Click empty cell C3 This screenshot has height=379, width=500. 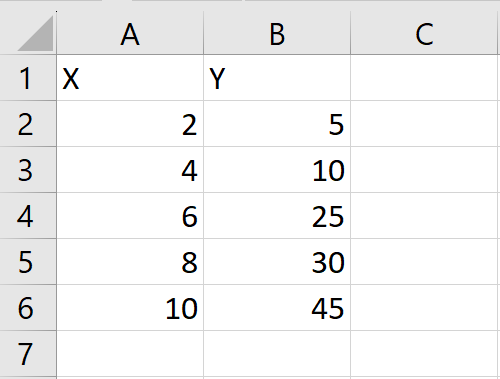[424, 170]
